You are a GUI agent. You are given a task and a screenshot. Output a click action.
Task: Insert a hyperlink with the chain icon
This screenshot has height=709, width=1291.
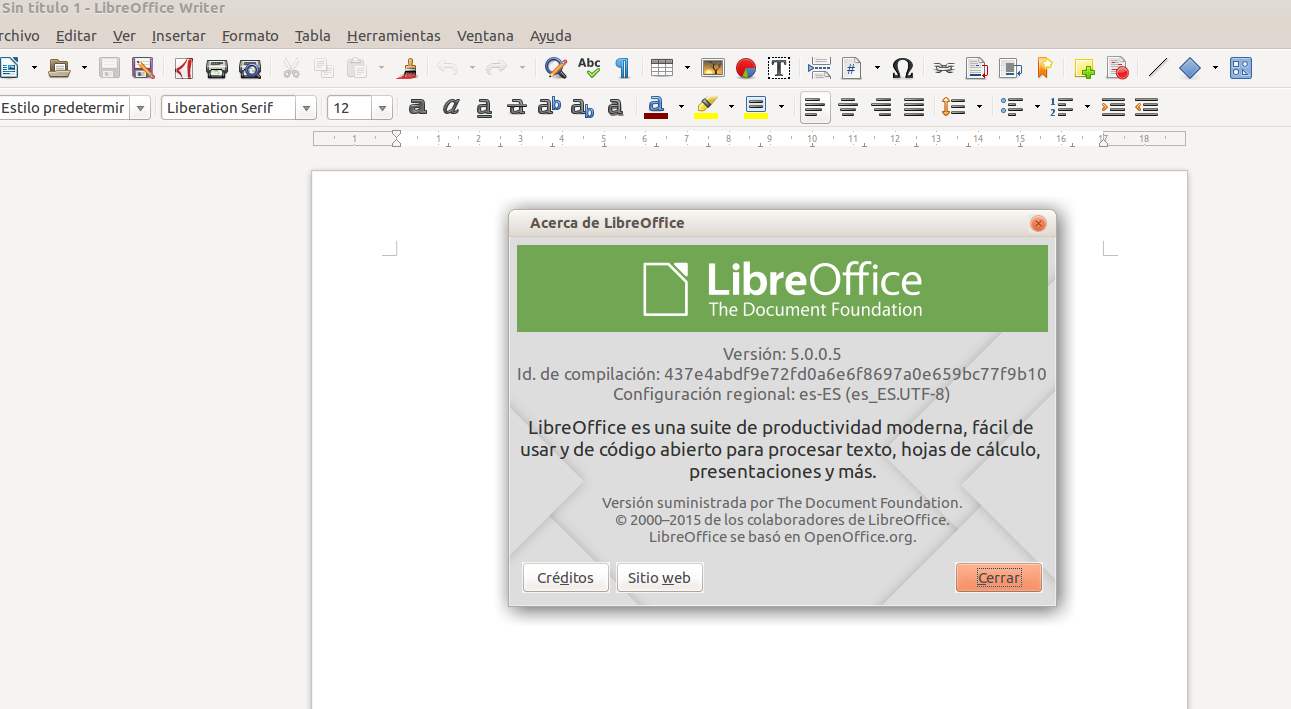[943, 68]
